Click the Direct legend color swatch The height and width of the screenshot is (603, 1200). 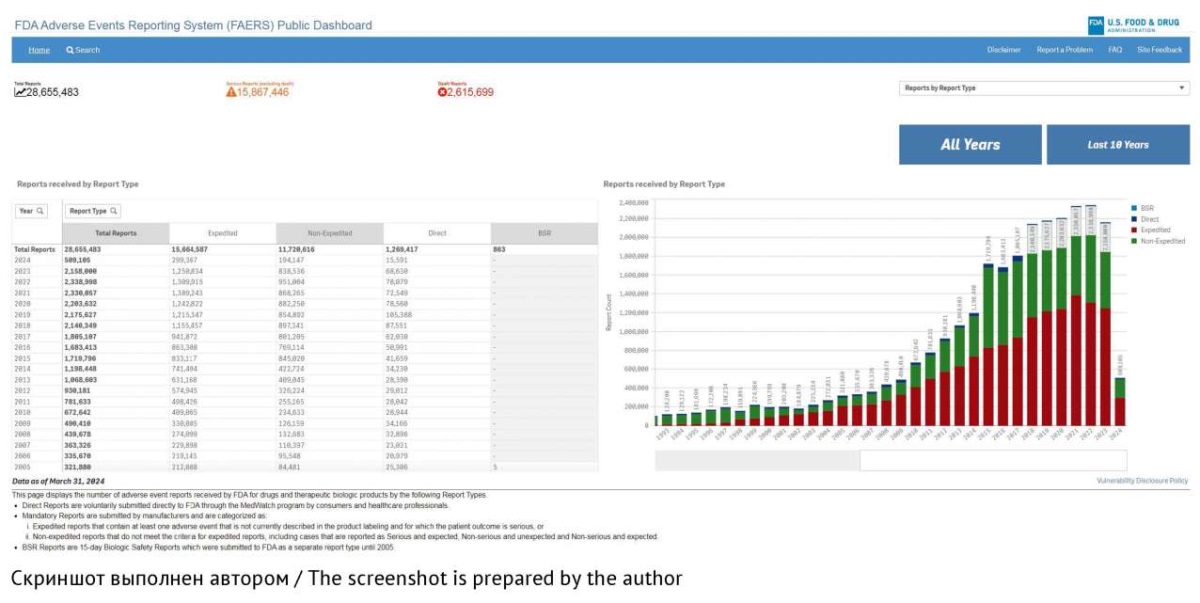click(1133, 219)
